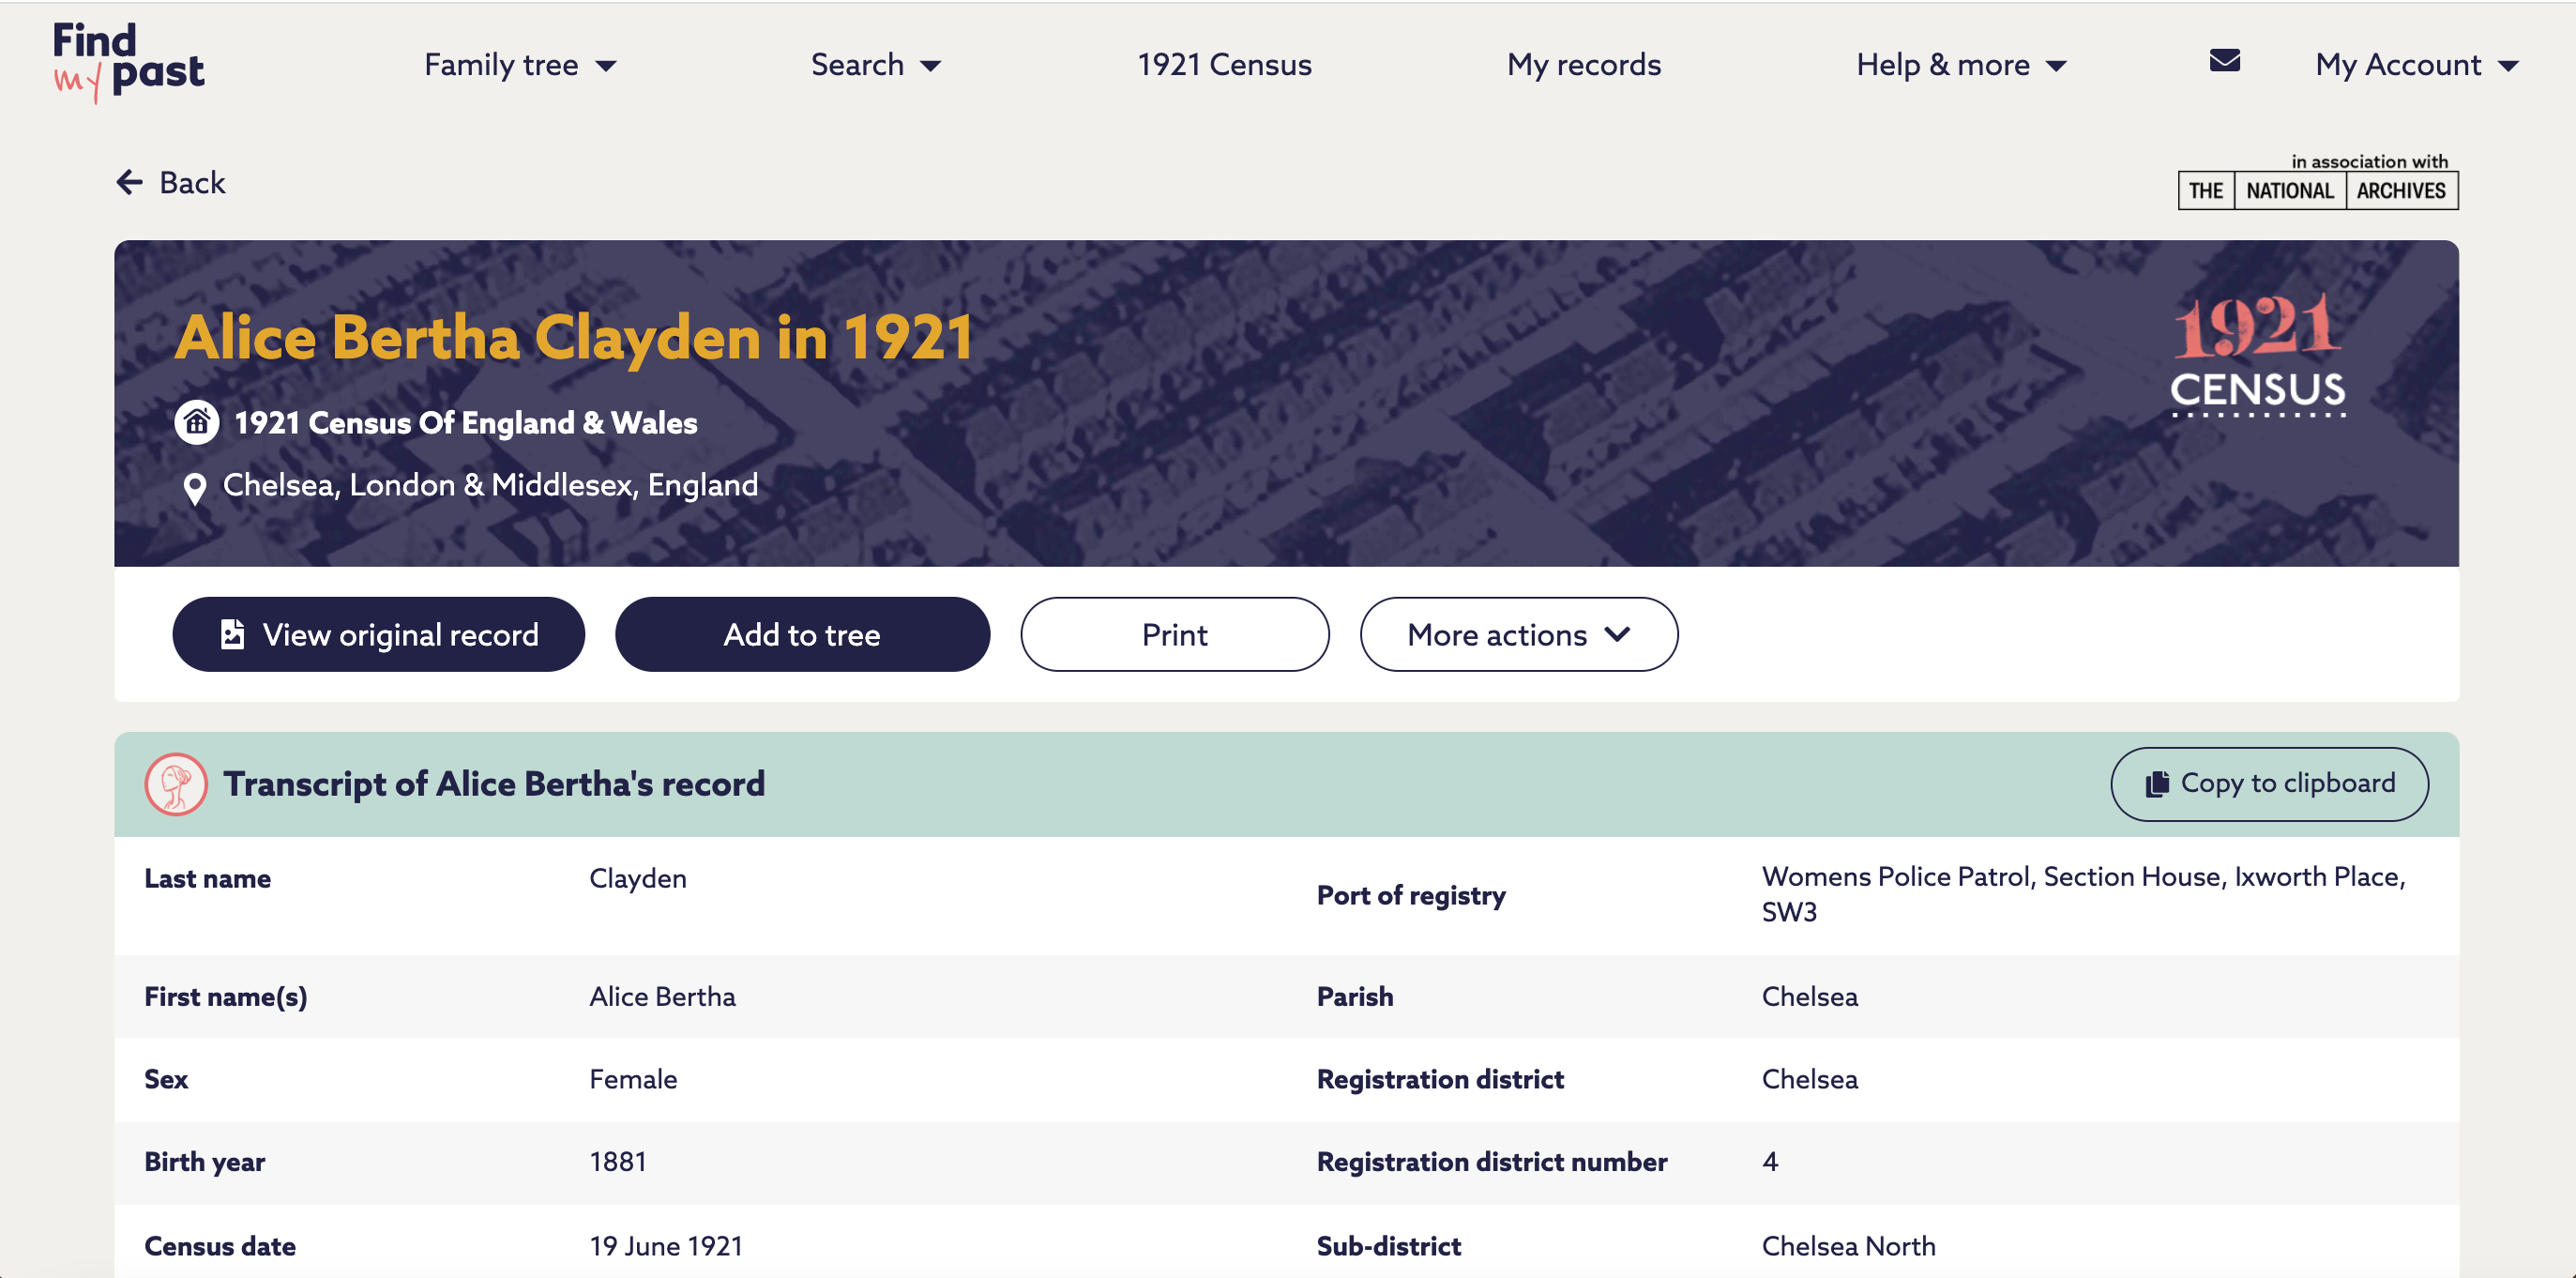Open My records

[x=1583, y=65]
